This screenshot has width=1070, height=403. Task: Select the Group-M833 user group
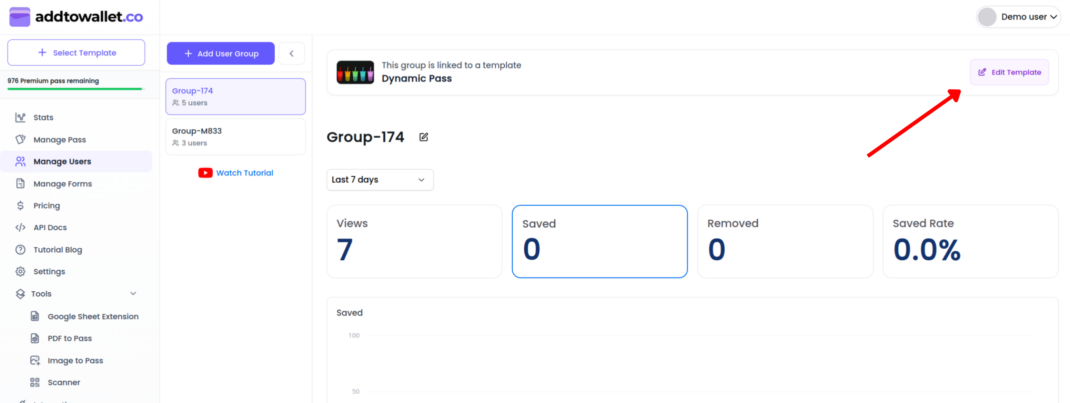coord(235,136)
